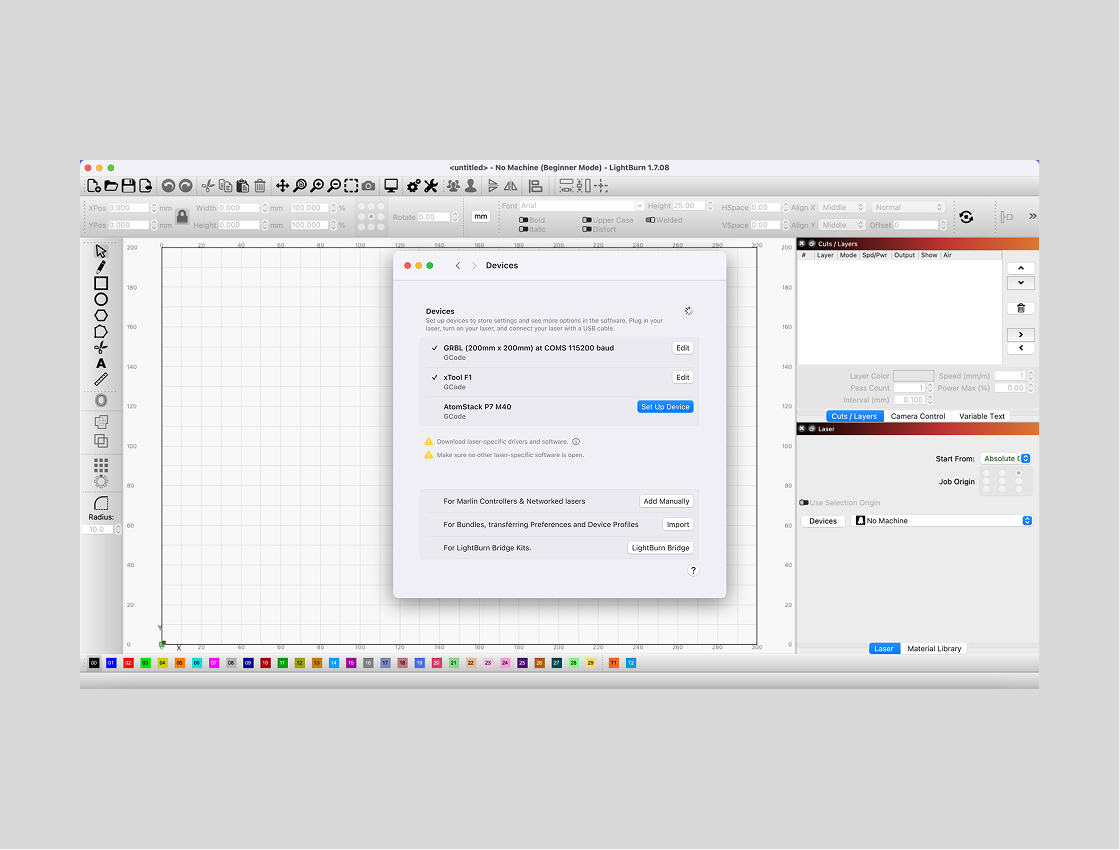Open the Normal text mode dropdown

pyautogui.click(x=908, y=208)
